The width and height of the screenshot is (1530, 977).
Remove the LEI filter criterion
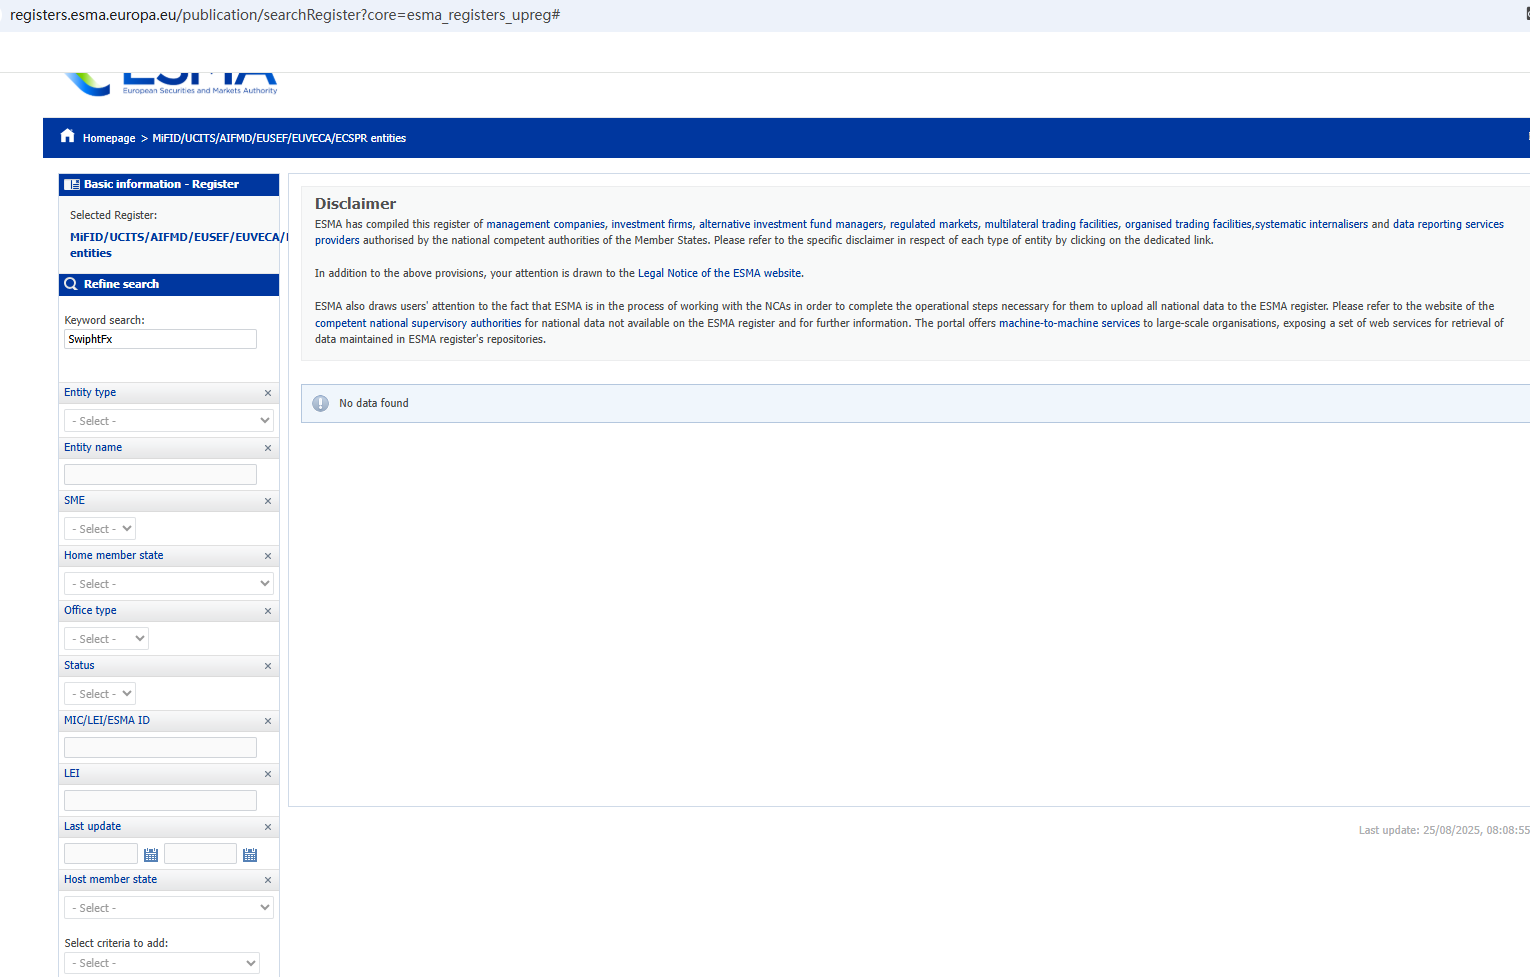click(268, 774)
